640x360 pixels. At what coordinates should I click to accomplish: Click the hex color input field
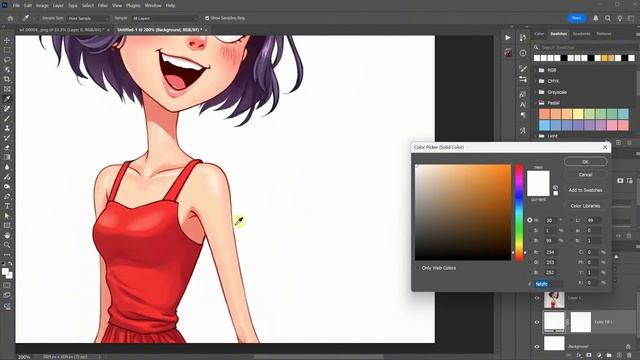click(549, 284)
